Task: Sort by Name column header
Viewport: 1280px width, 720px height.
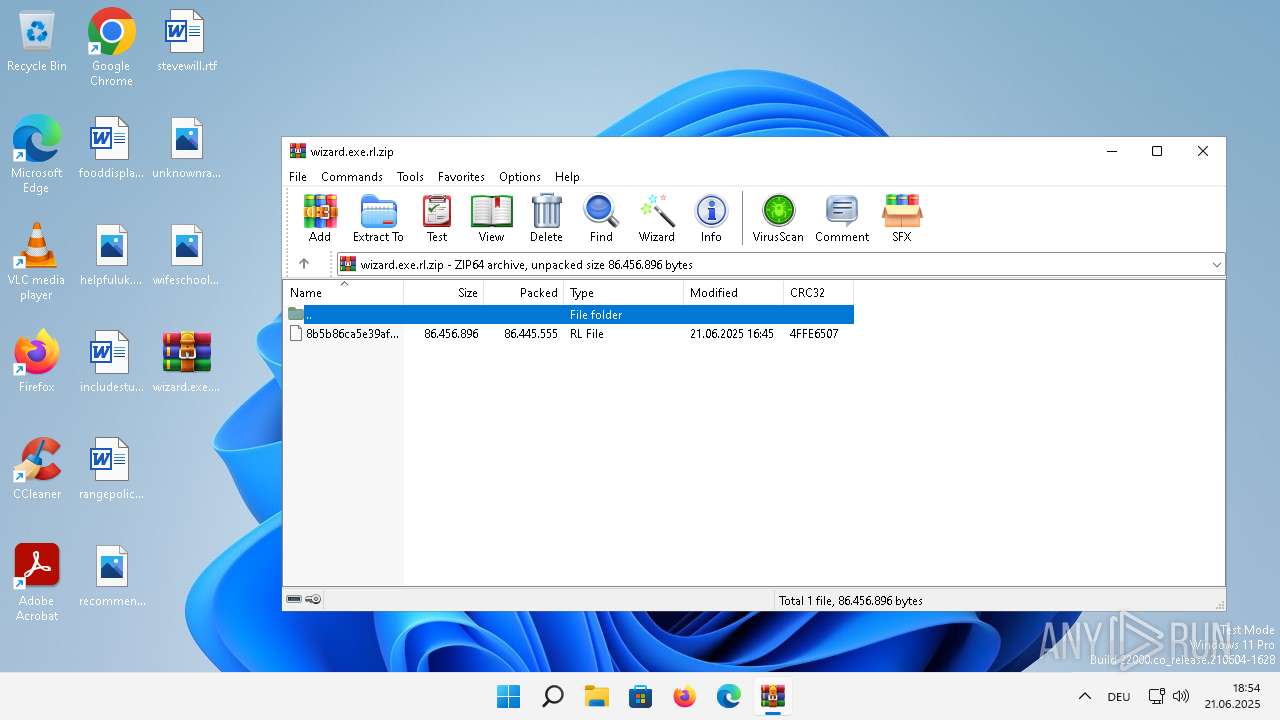Action: (344, 293)
